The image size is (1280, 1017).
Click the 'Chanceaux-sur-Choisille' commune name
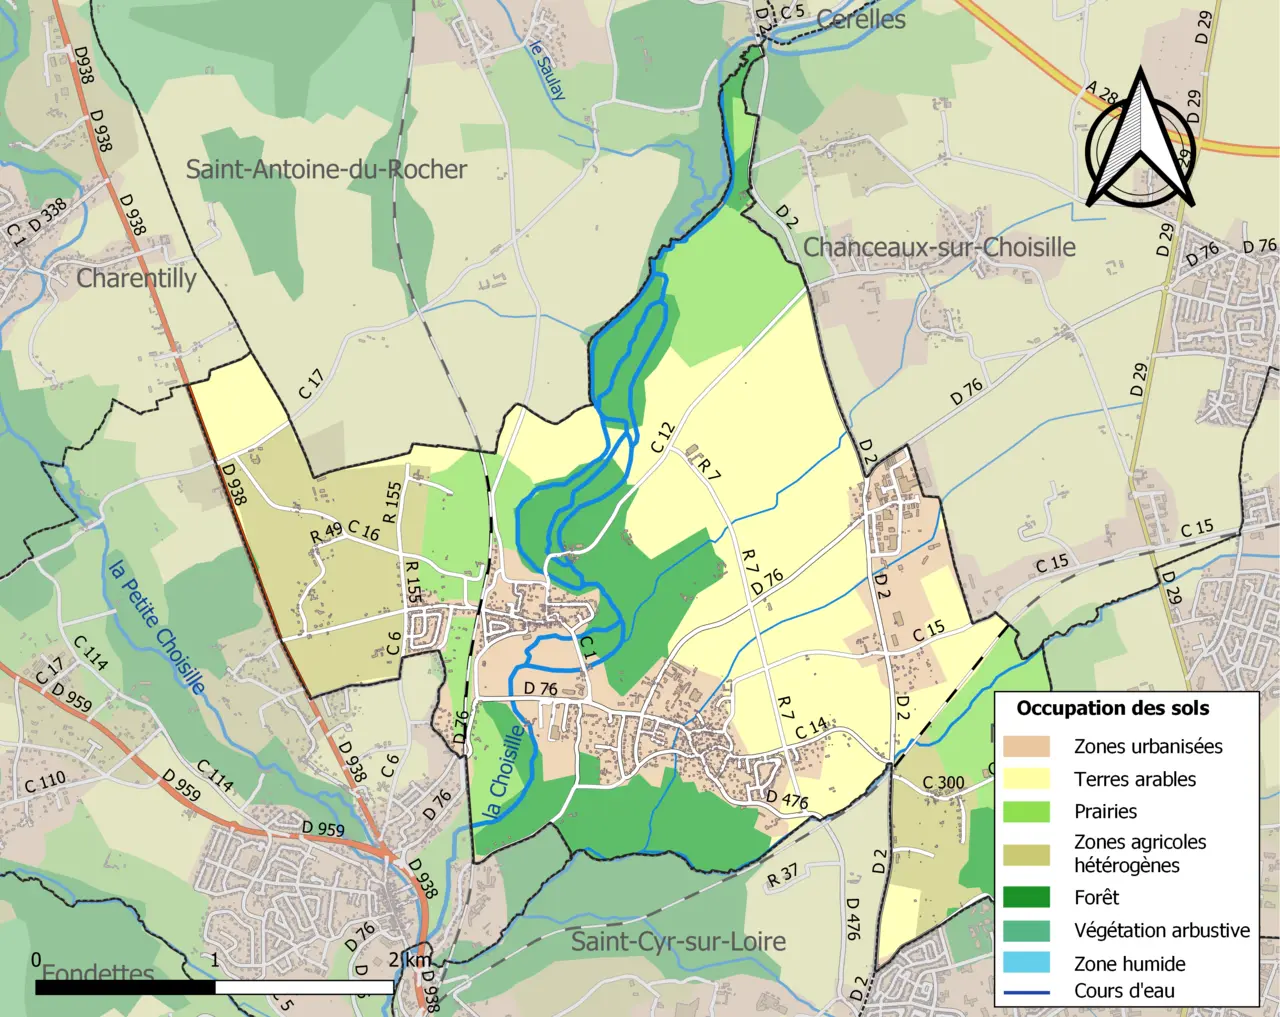click(x=939, y=247)
